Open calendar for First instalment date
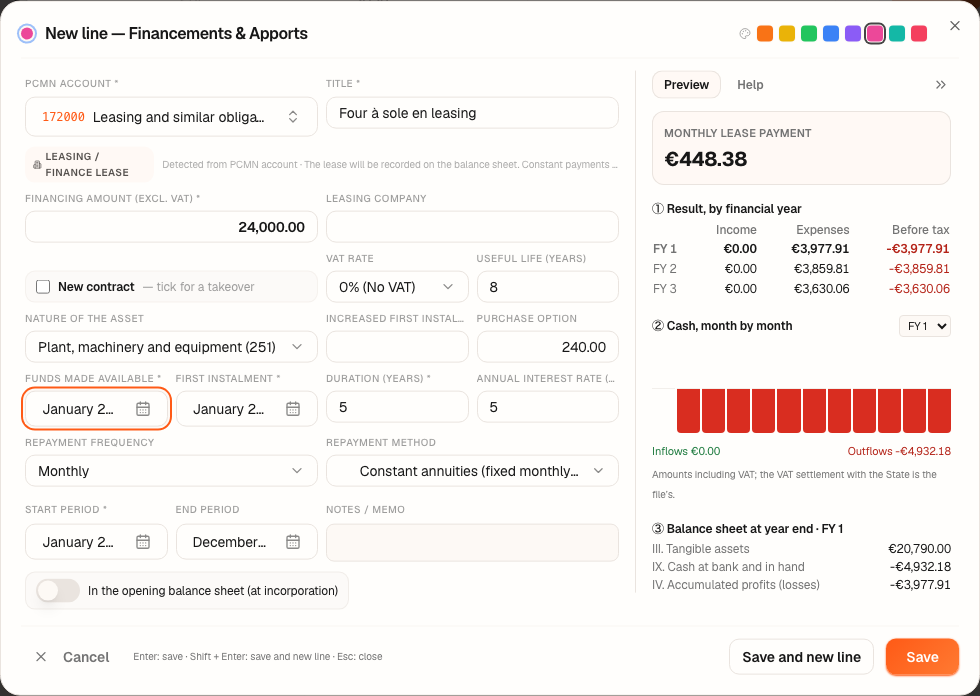Viewport: 980px width, 696px height. click(293, 409)
